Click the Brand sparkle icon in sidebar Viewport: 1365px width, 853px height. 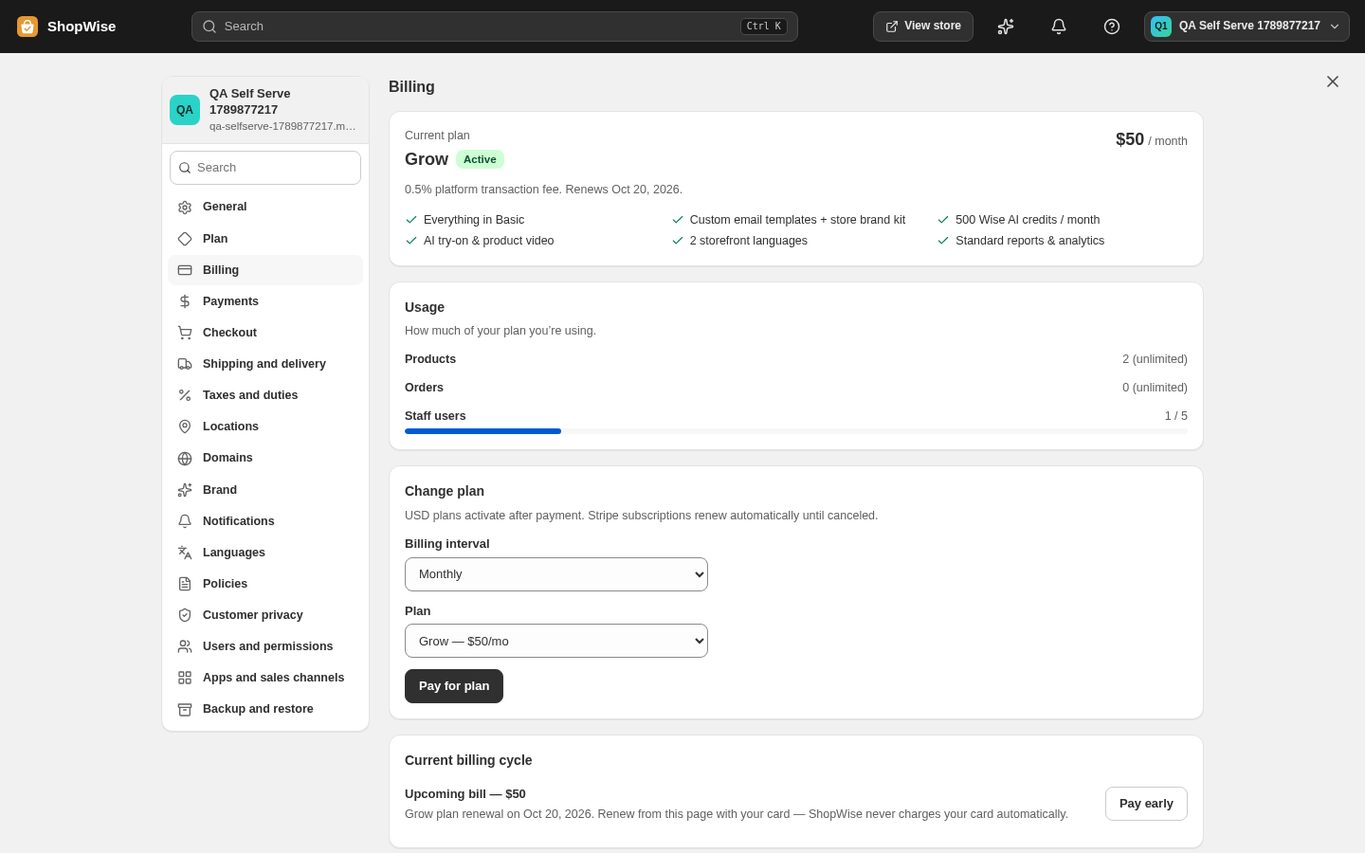pos(185,490)
